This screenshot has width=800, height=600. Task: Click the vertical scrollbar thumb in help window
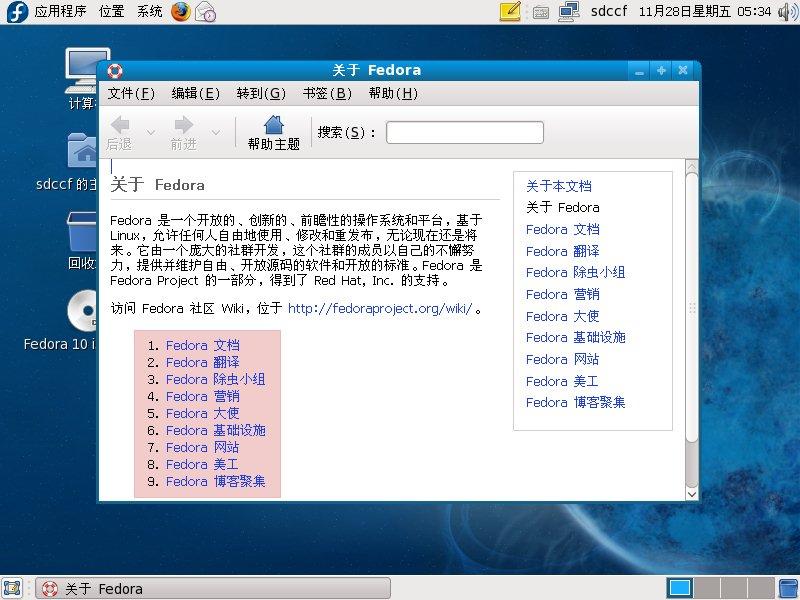[x=691, y=308]
